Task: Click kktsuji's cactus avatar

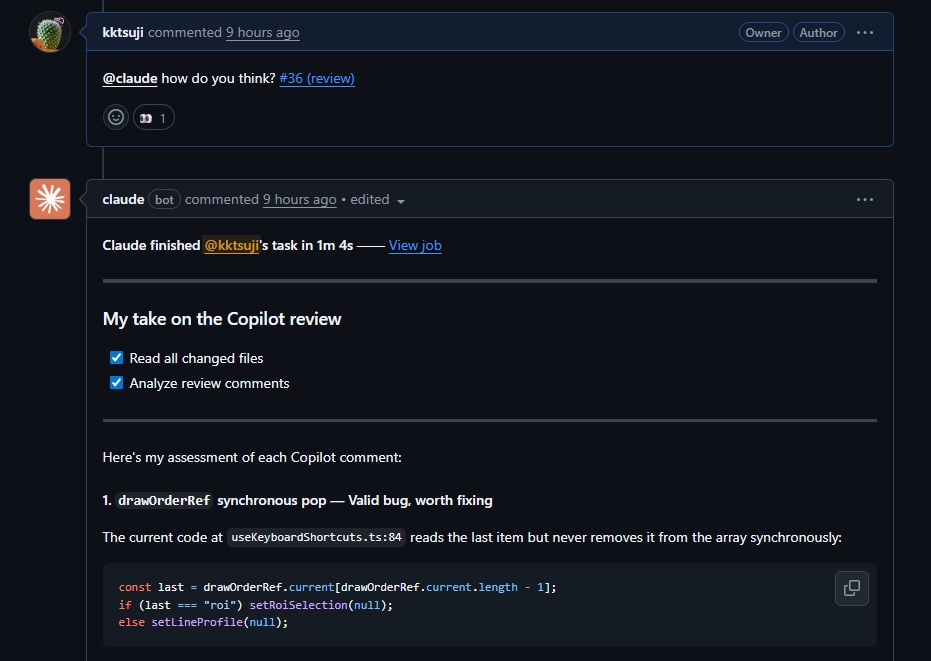Action: tap(49, 33)
